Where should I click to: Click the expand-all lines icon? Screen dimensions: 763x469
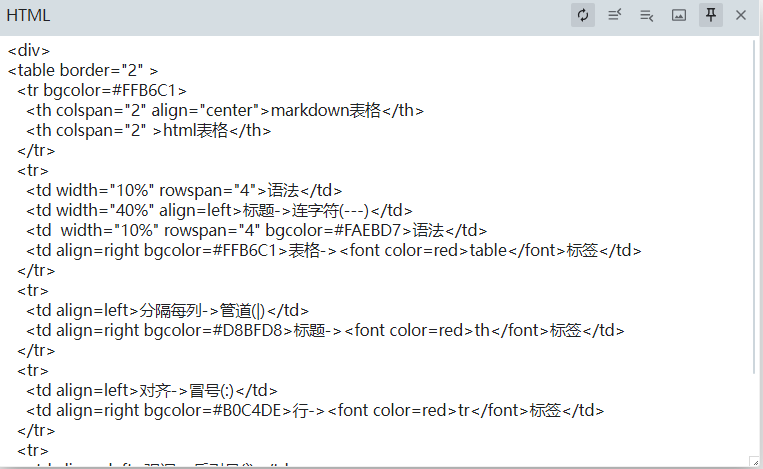click(647, 15)
